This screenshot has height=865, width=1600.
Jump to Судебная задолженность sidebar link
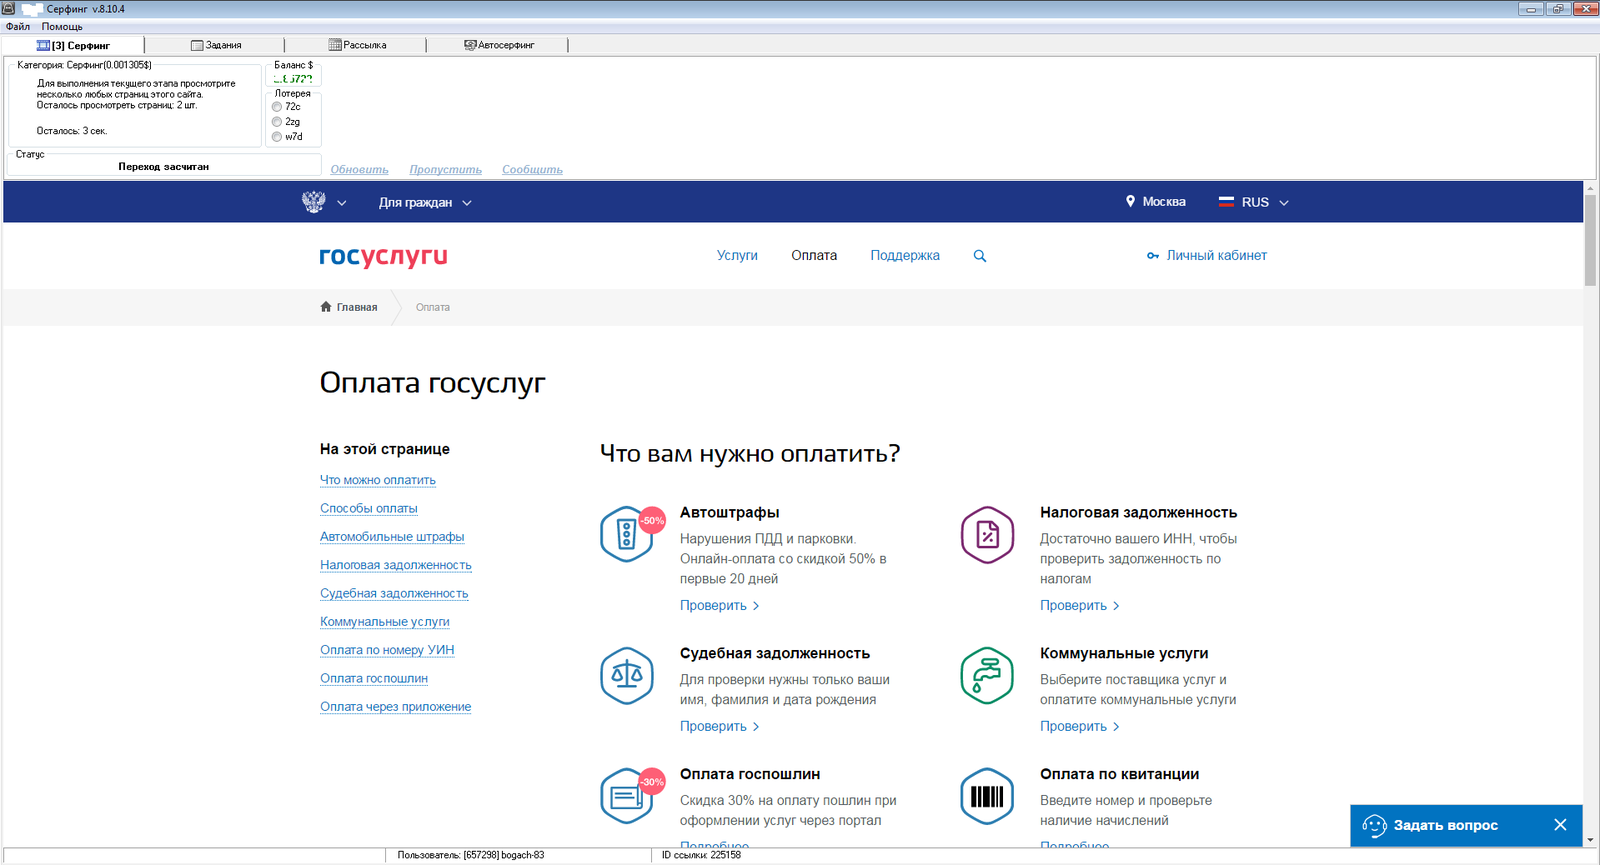click(x=394, y=594)
